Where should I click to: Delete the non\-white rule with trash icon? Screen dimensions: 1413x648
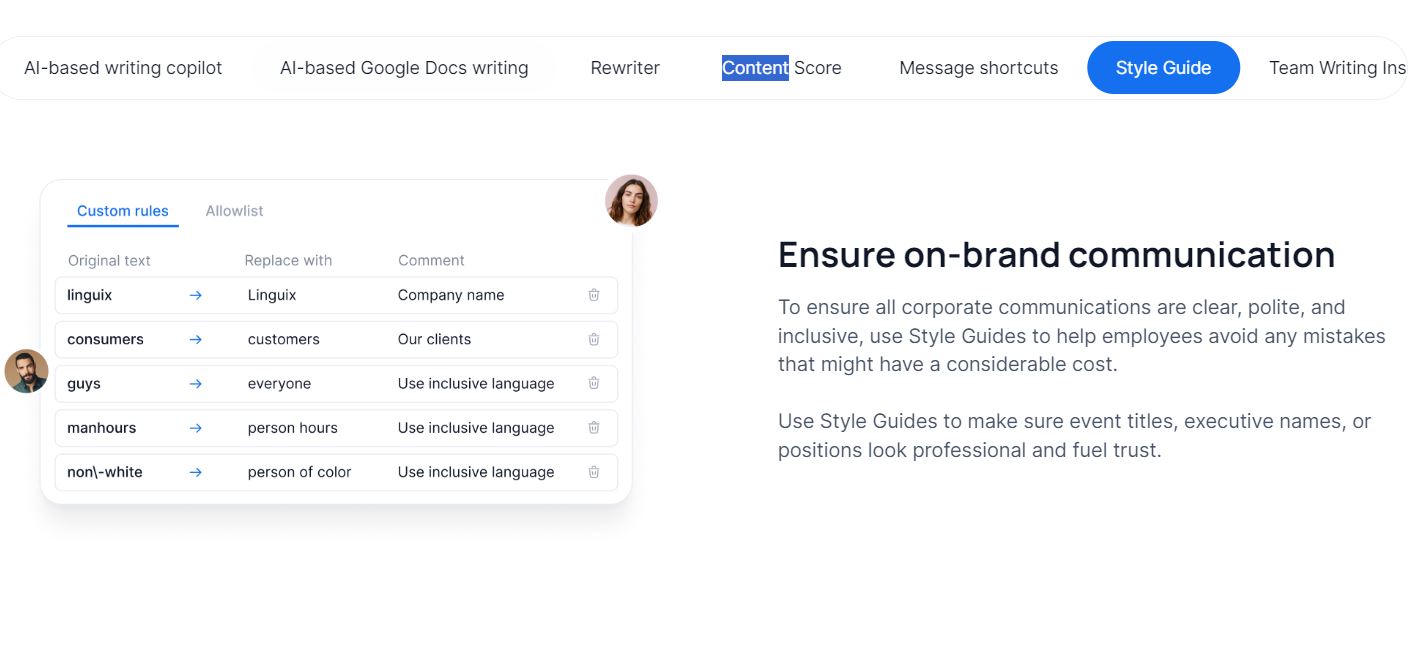point(594,471)
